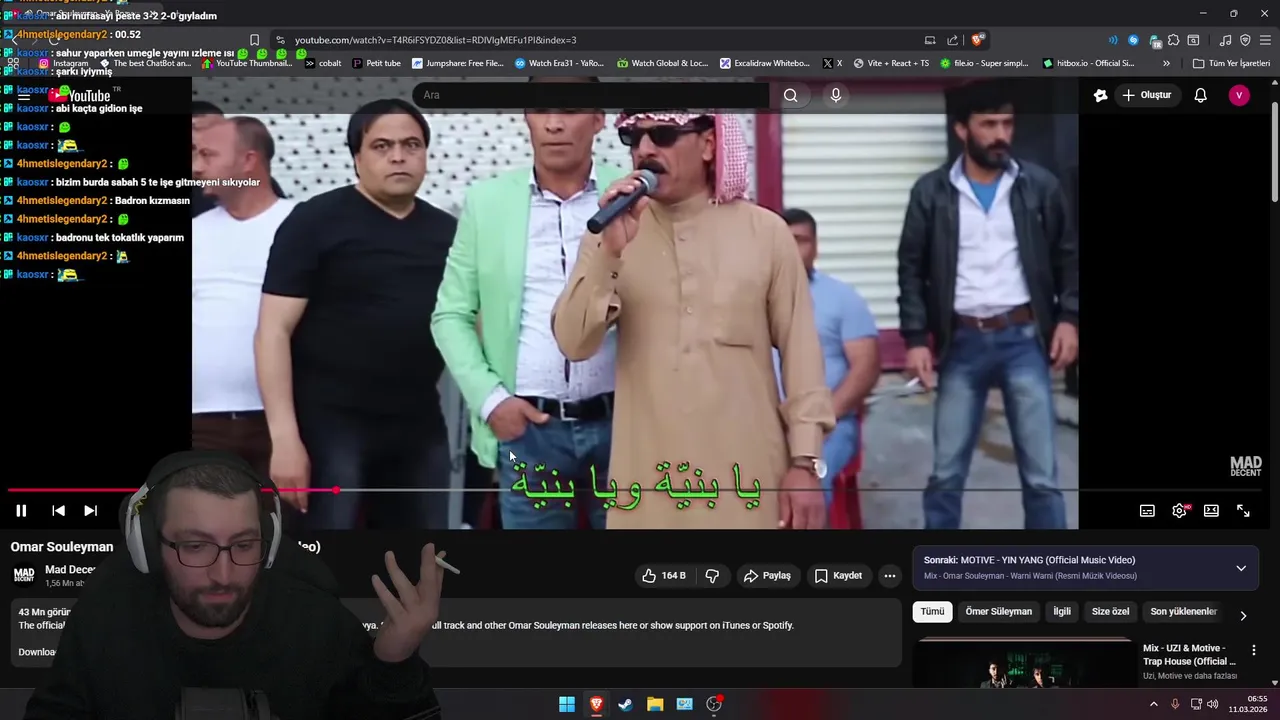Screen dimensions: 1280x720
Task: Switch the player to theater mode
Action: pos(1211,510)
